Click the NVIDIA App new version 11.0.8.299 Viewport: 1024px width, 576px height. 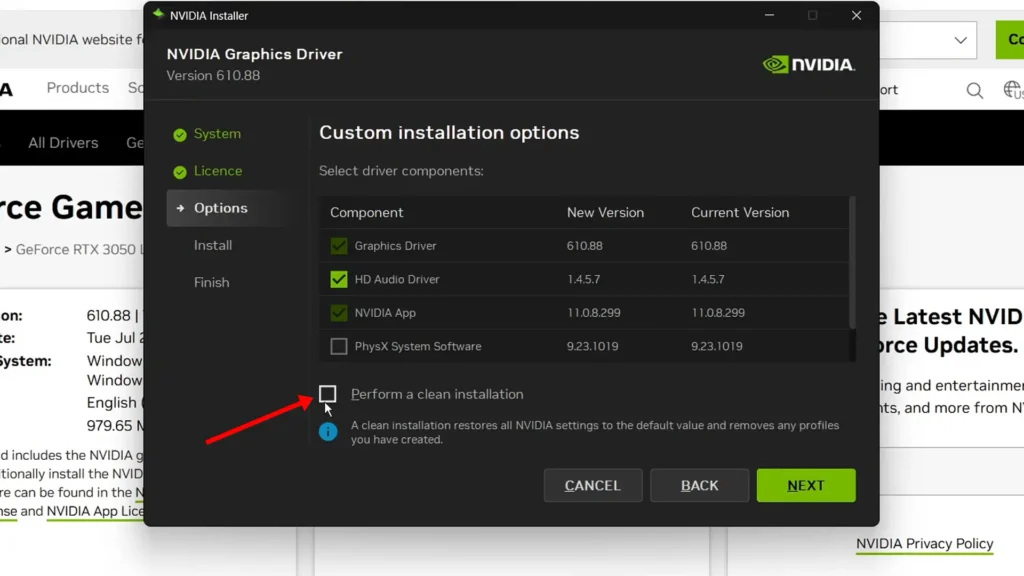(x=594, y=313)
